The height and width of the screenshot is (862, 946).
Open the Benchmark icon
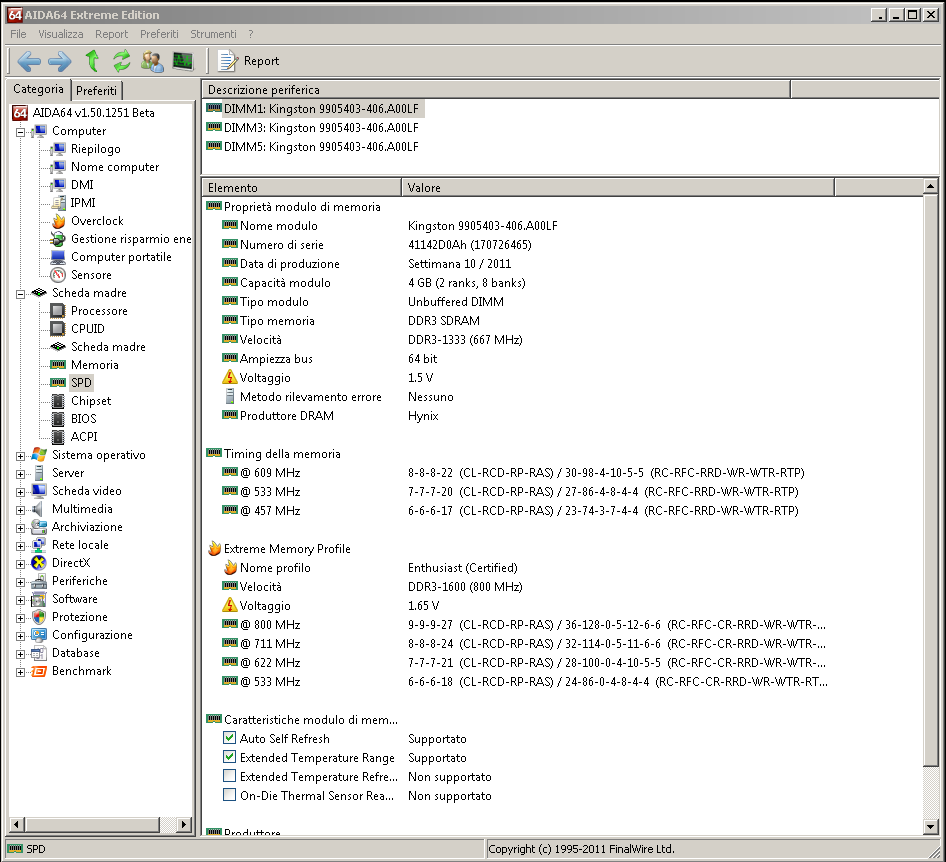tap(39, 671)
